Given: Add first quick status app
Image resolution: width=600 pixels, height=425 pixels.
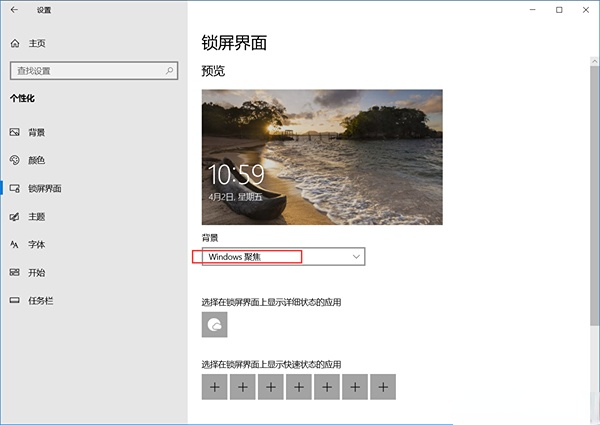Looking at the screenshot, I should [214, 387].
